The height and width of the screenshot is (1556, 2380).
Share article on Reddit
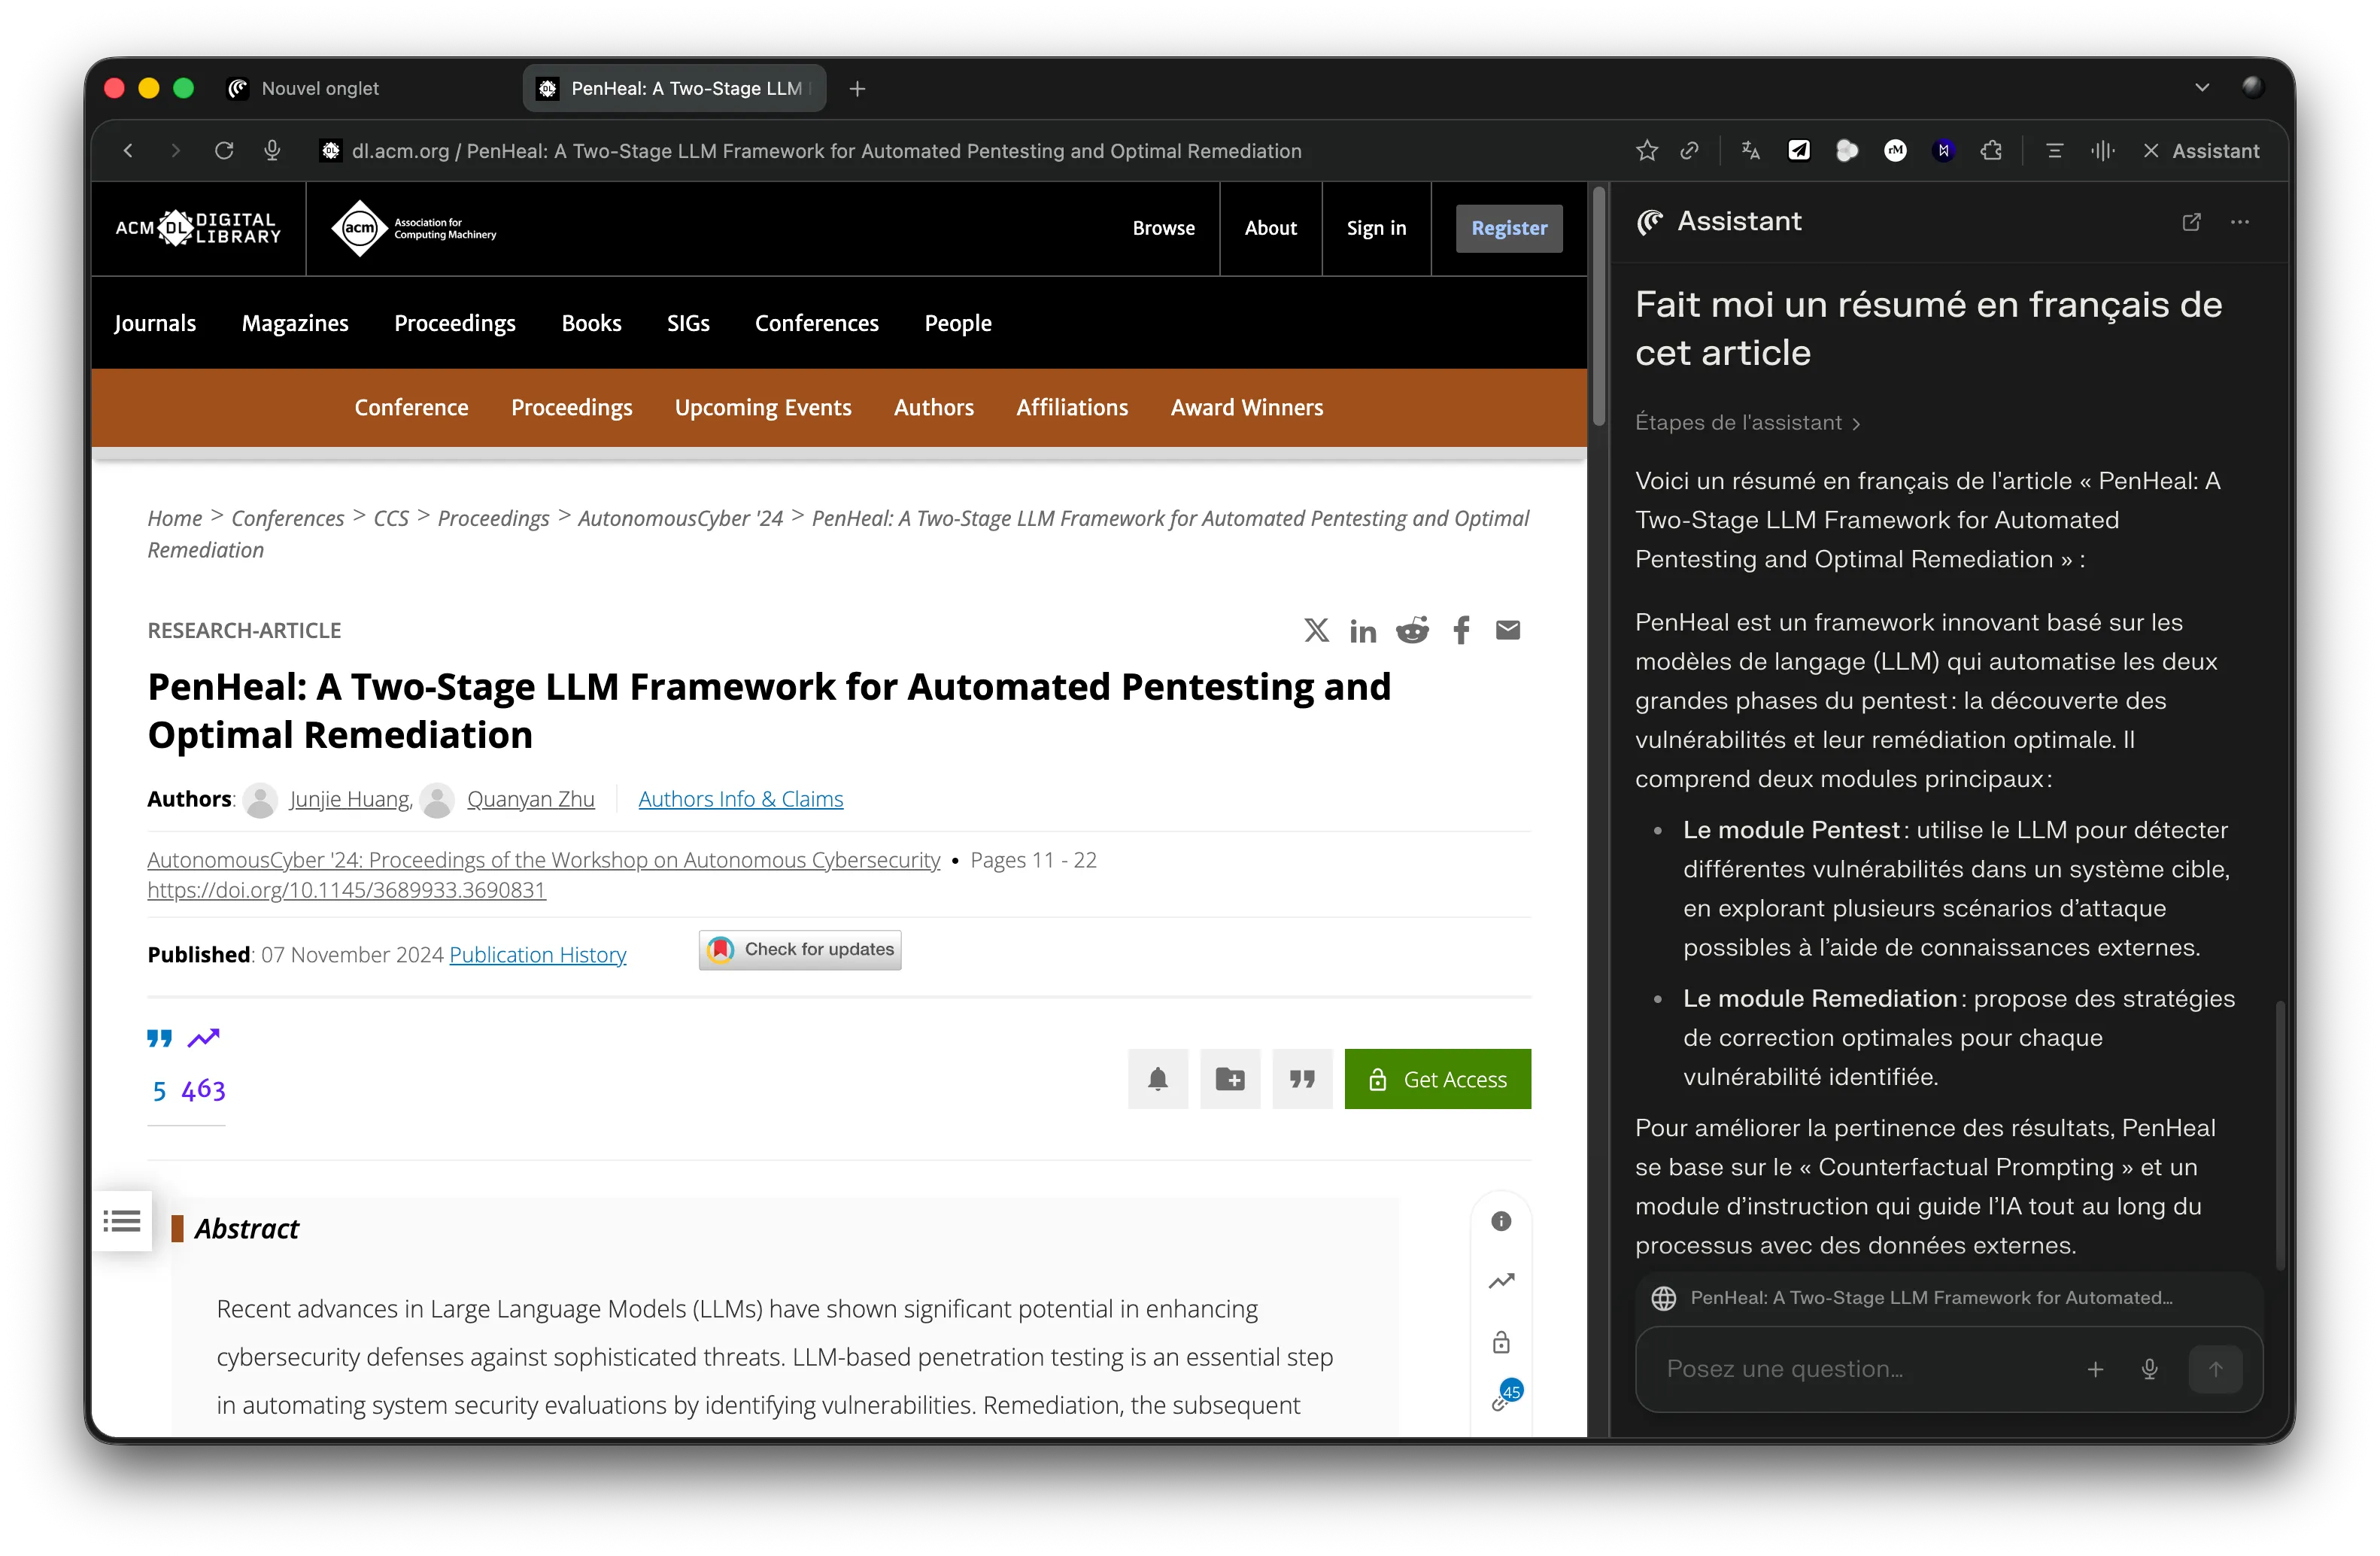click(1412, 630)
